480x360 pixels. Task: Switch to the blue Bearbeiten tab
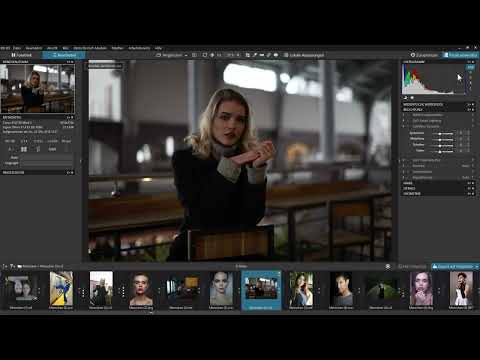tap(64, 55)
